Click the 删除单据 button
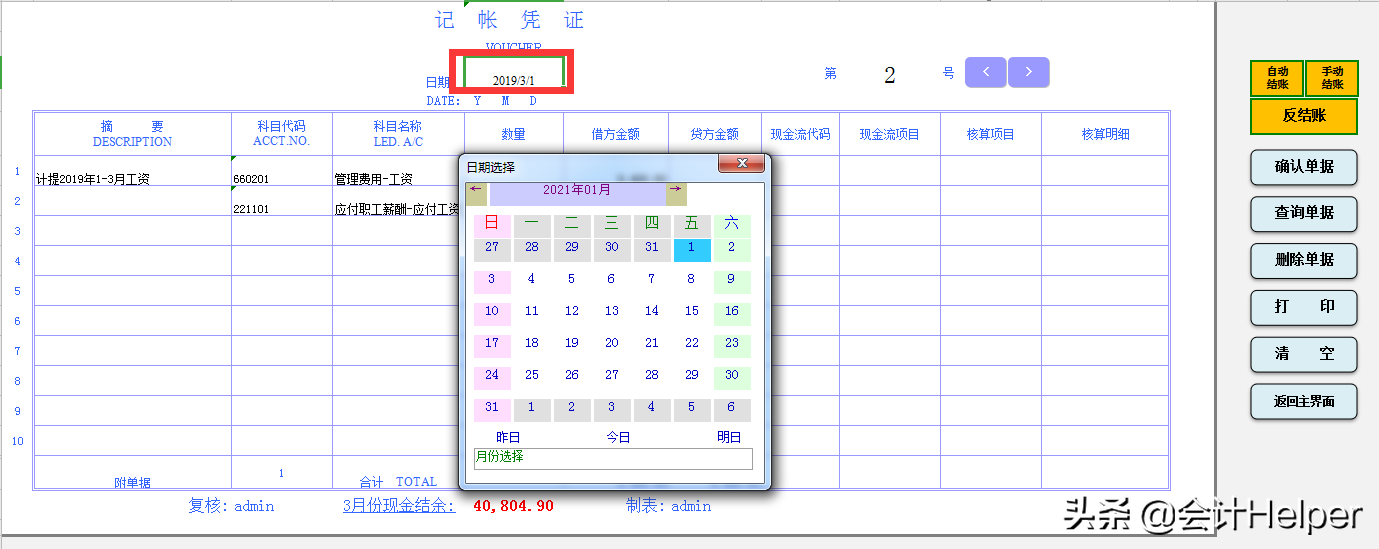1379x549 pixels. (1304, 260)
